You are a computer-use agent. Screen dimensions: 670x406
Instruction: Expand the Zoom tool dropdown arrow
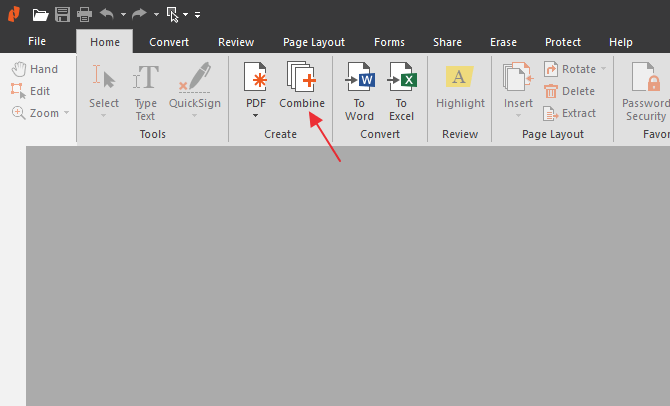pyautogui.click(x=67, y=113)
